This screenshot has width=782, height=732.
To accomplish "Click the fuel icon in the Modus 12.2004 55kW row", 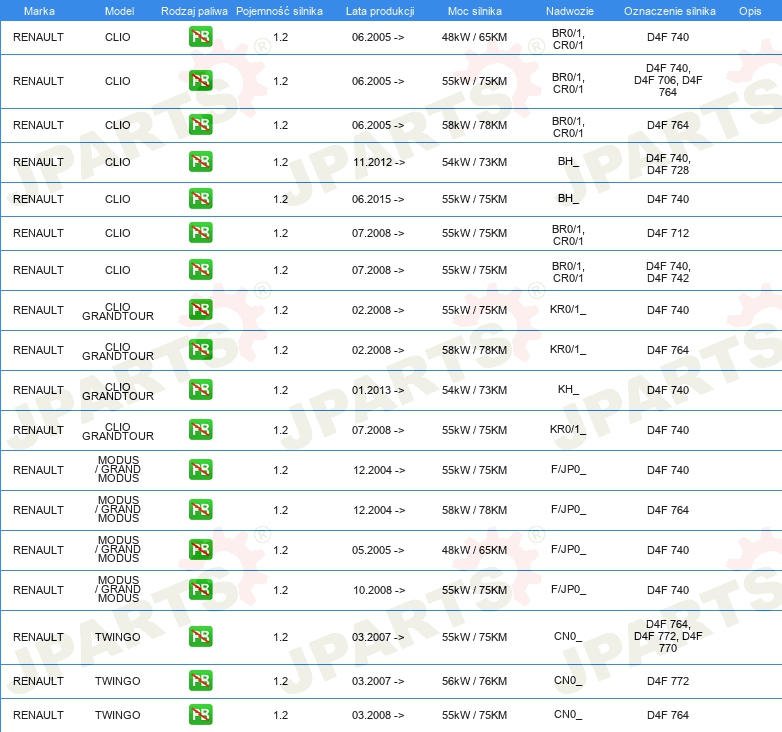I will click(x=200, y=470).
